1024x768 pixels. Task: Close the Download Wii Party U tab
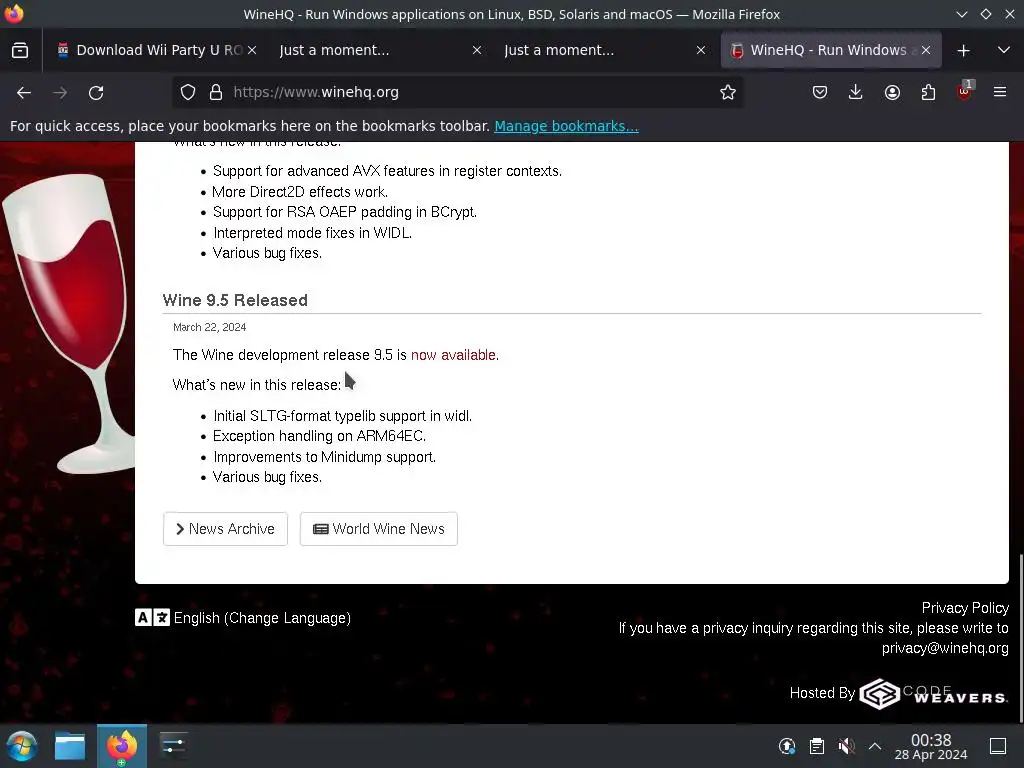pos(252,50)
